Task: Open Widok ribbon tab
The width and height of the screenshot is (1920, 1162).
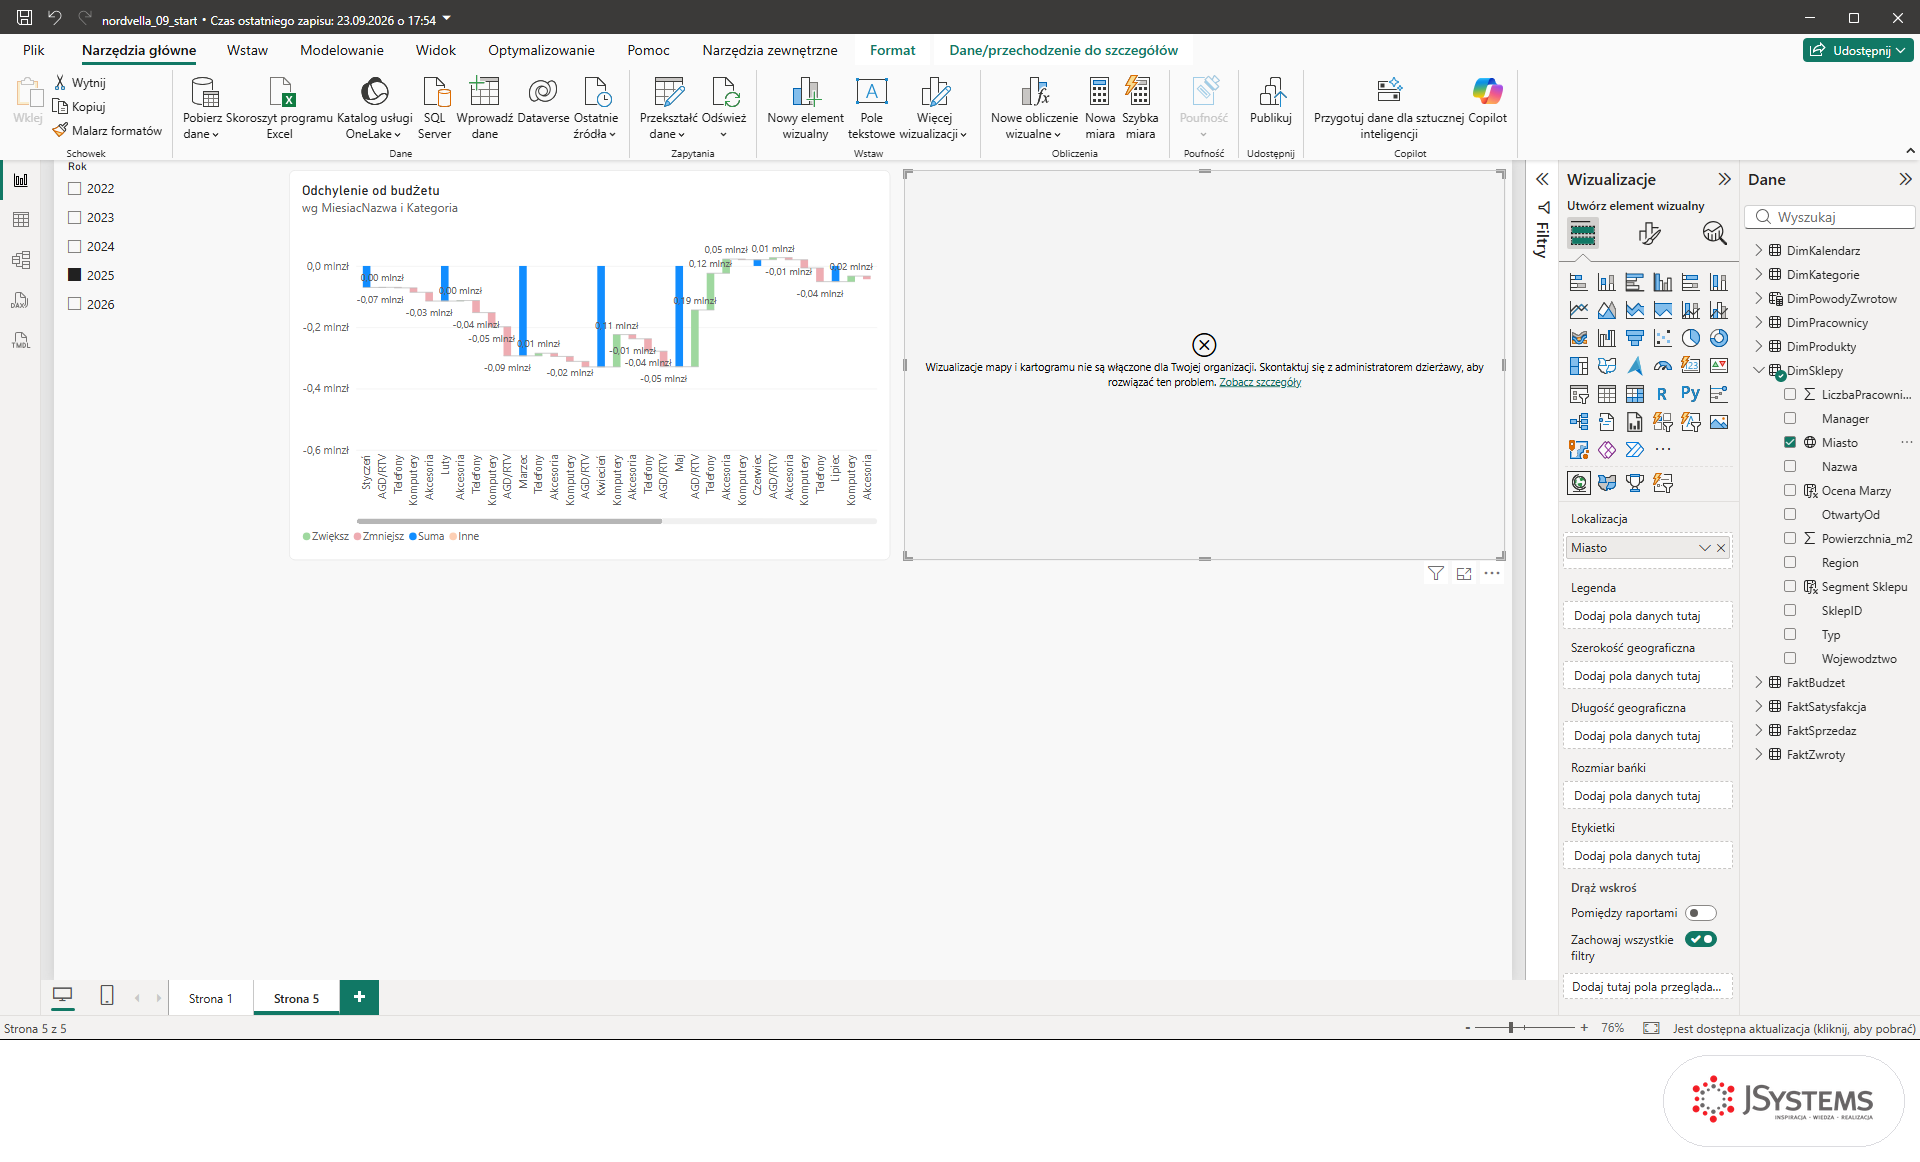Action: (436, 50)
